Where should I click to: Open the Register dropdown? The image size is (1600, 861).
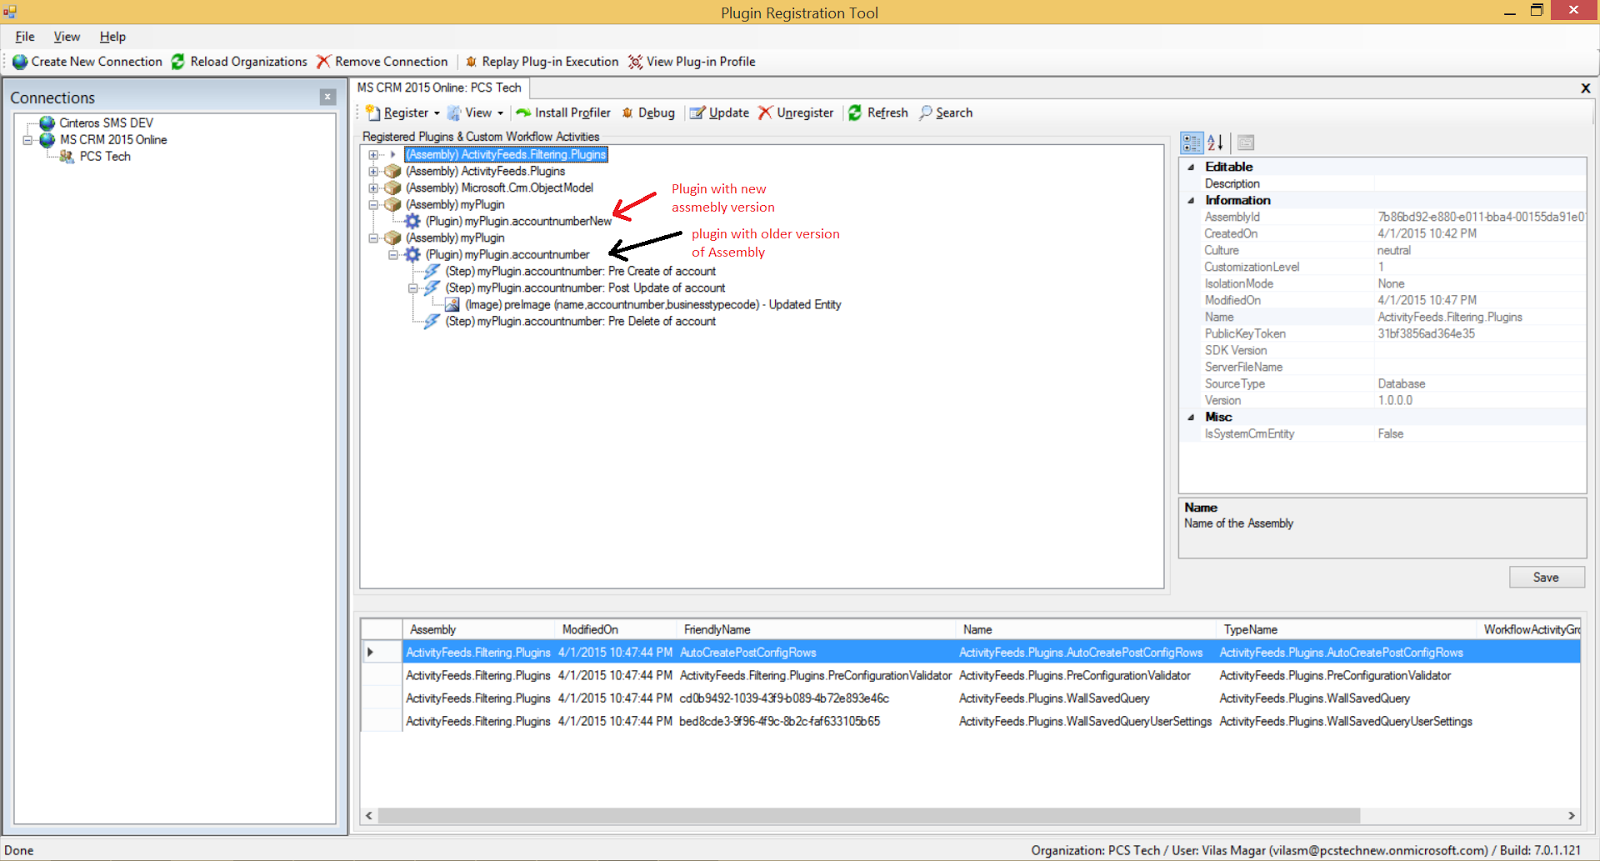pyautogui.click(x=403, y=113)
